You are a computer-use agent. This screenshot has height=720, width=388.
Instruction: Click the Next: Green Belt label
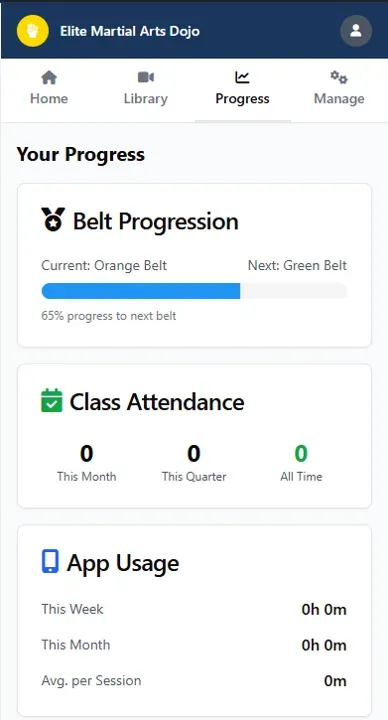298,265
